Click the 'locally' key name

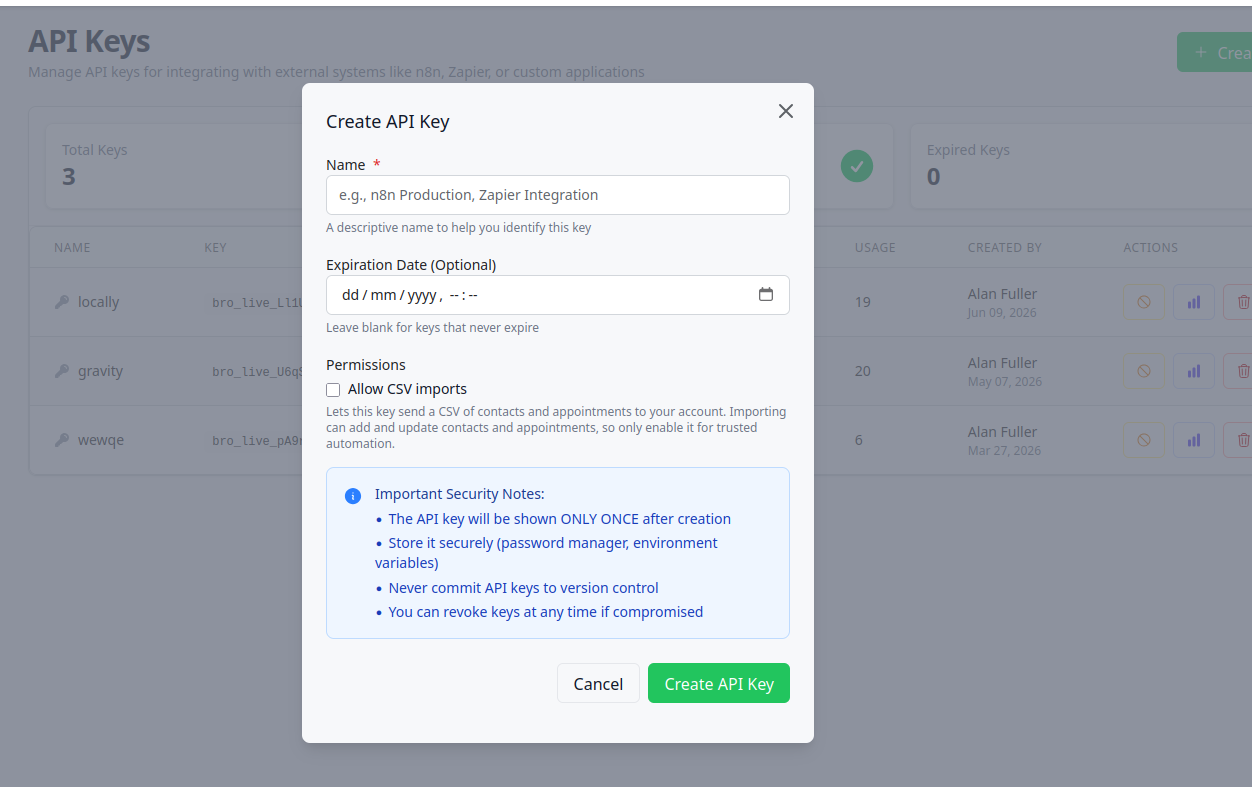98,302
